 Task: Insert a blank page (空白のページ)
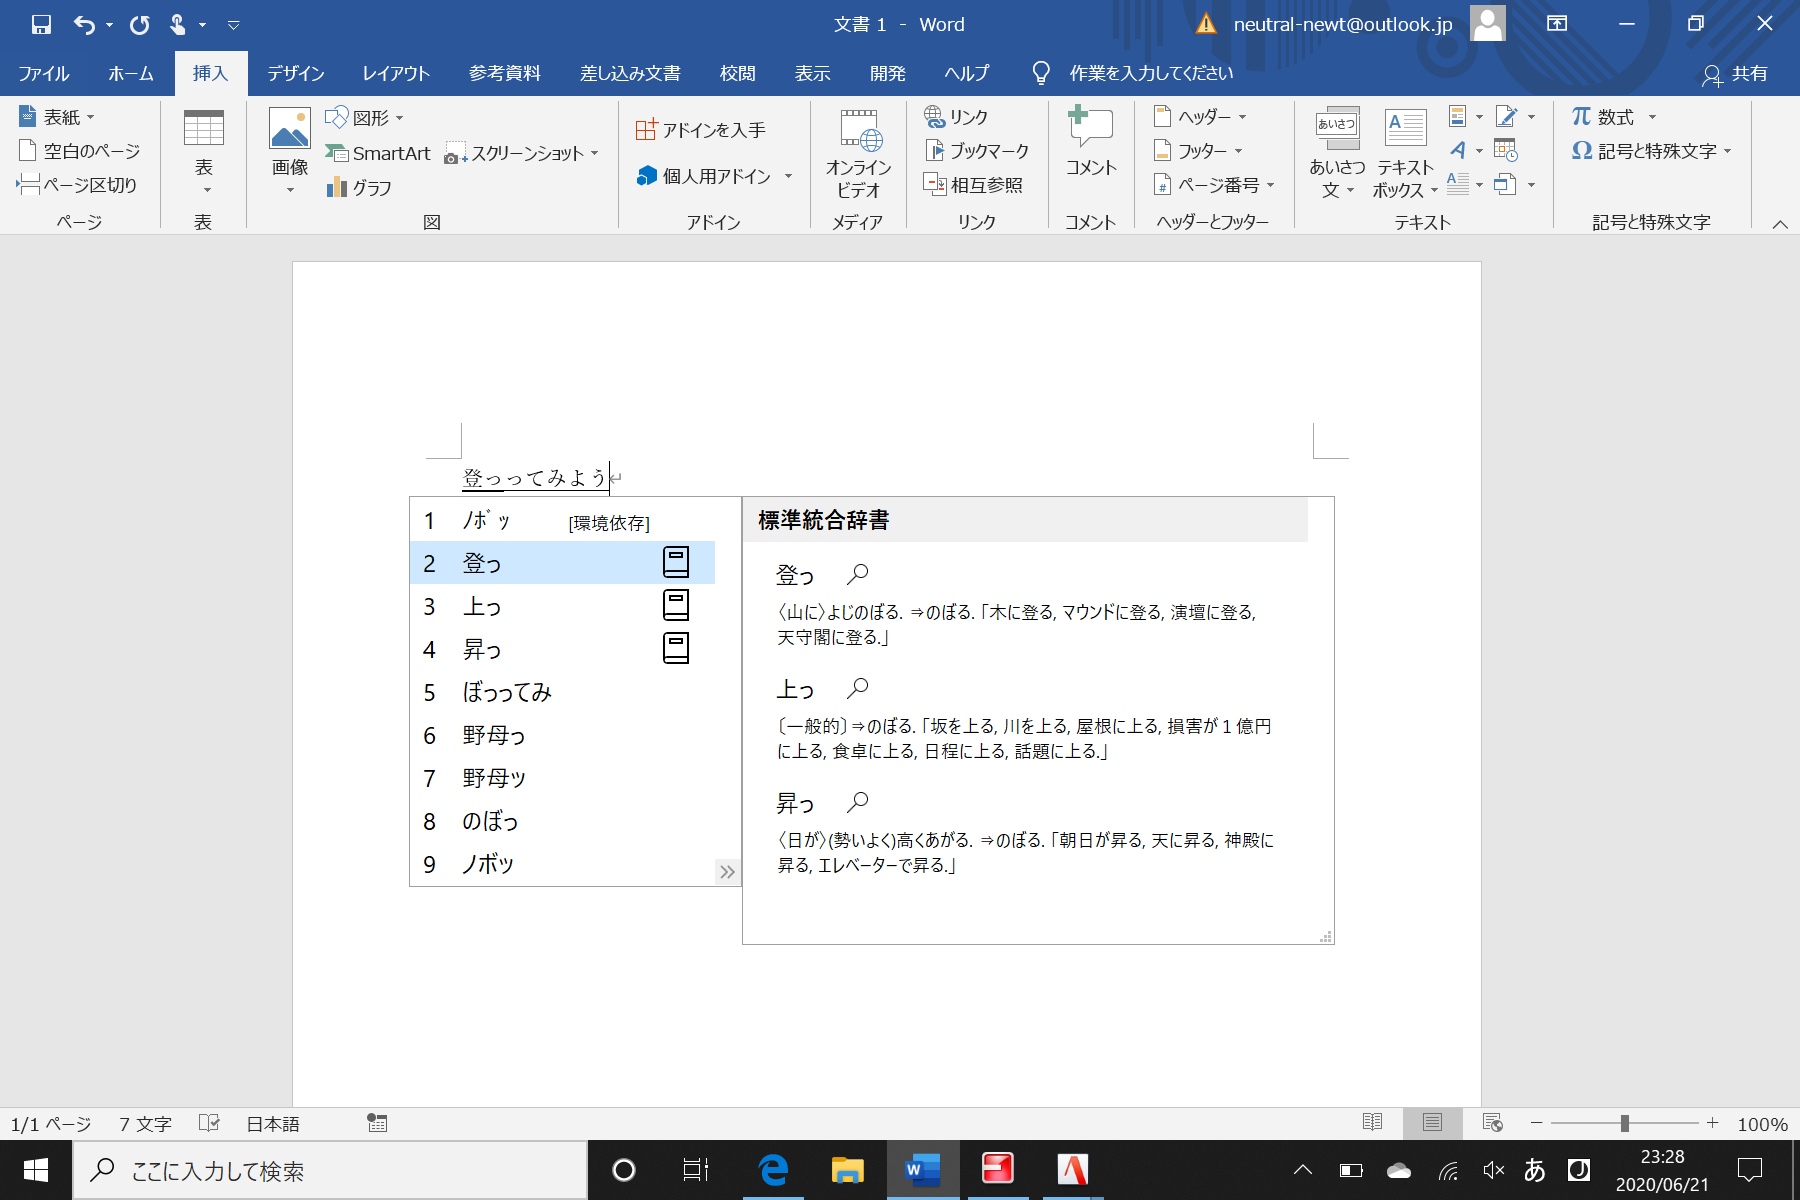point(79,151)
